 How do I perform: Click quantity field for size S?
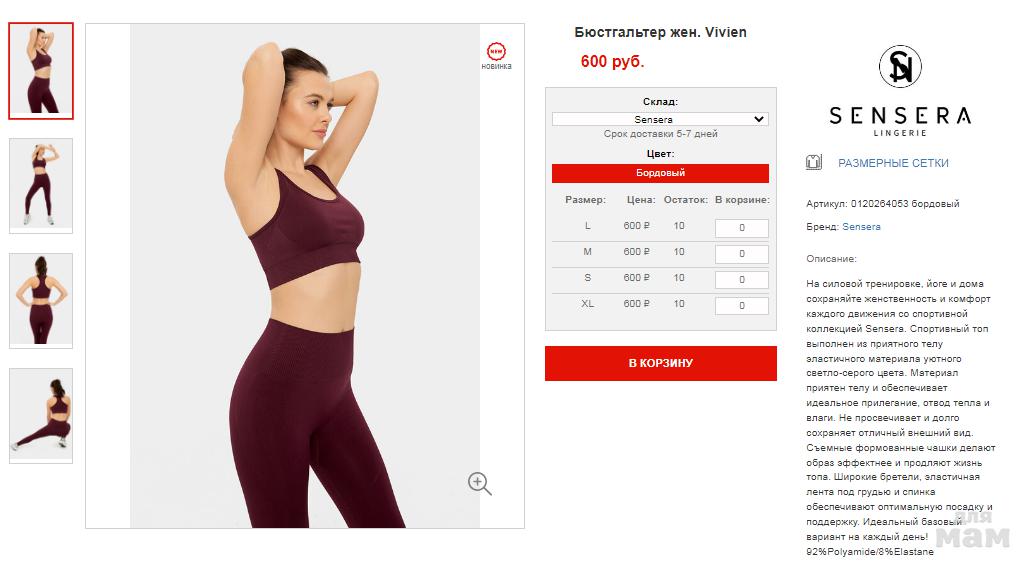[x=741, y=280]
